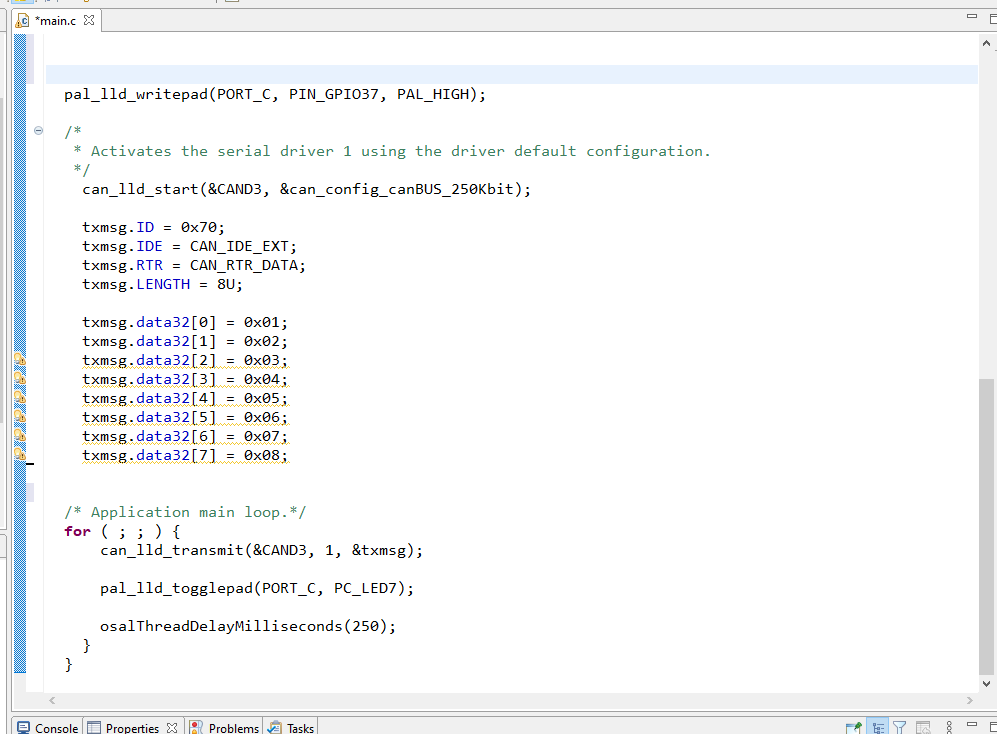
Task: Close the main.c editor tab
Action: click(89, 20)
